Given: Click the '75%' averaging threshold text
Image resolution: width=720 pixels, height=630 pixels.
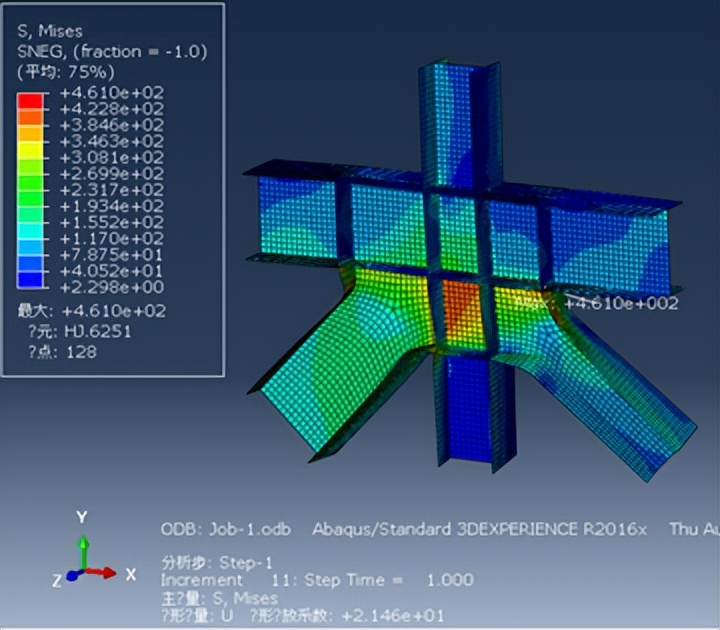Looking at the screenshot, I should [89, 72].
